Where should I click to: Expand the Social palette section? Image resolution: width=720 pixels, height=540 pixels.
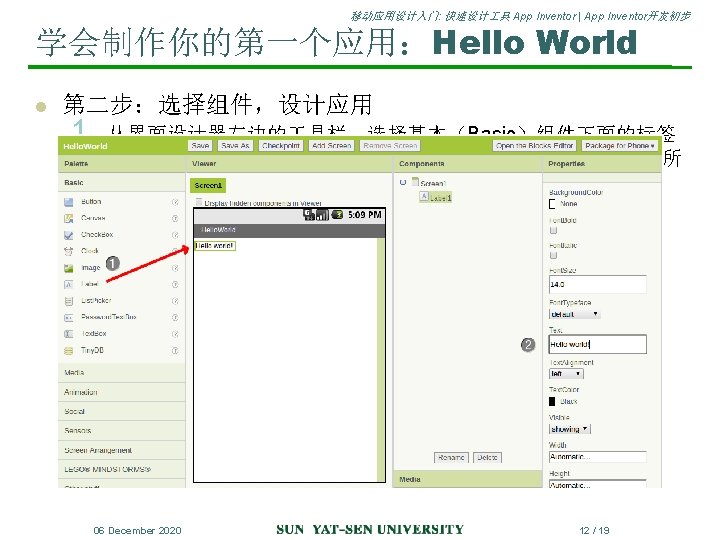click(x=122, y=411)
